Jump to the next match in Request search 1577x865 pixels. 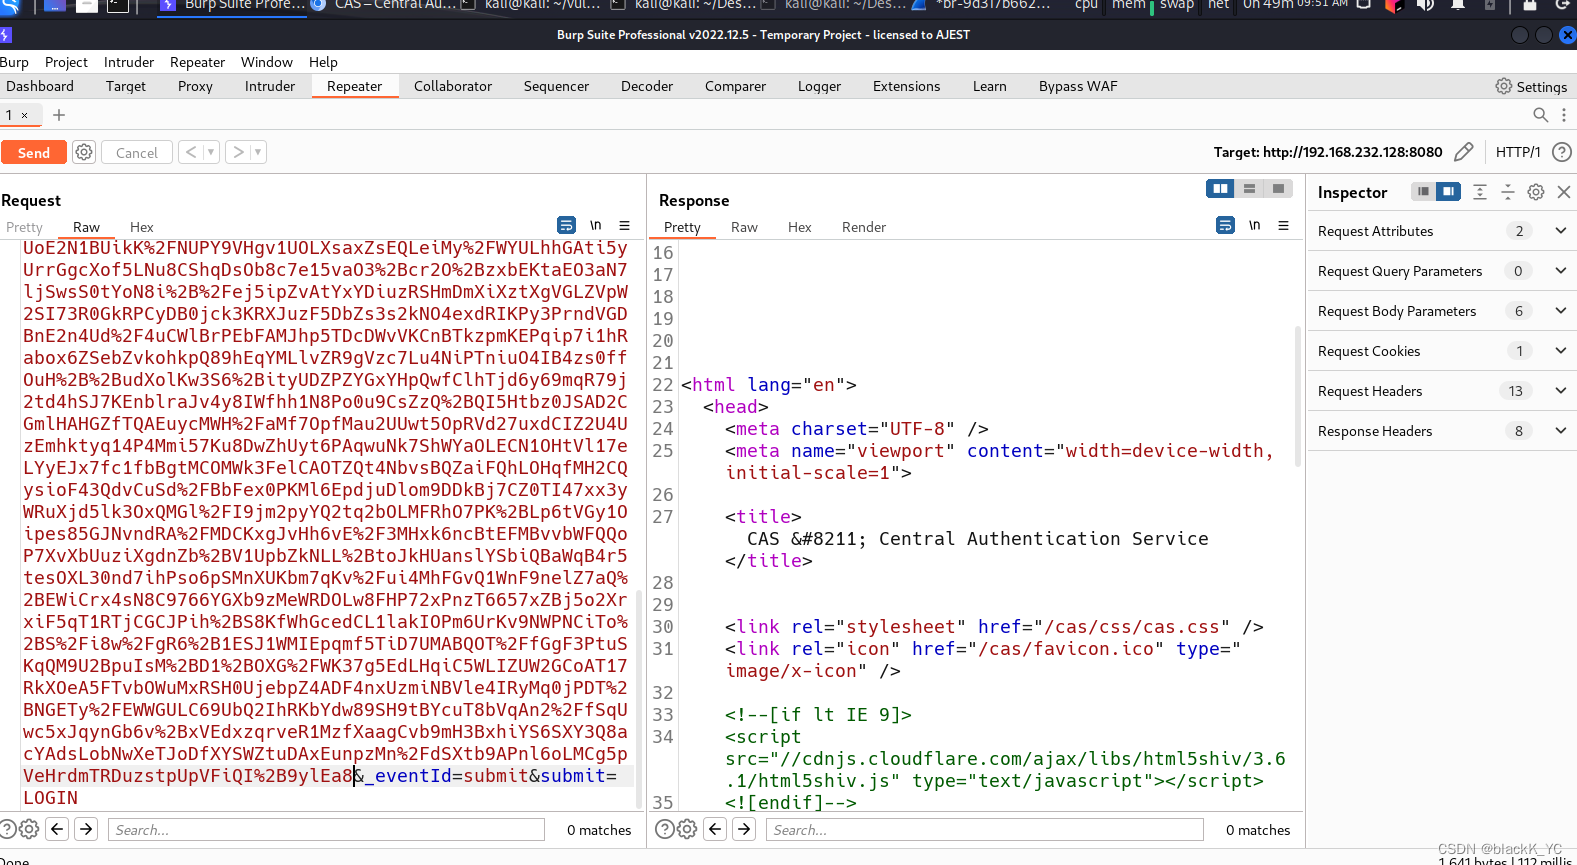[x=86, y=829]
